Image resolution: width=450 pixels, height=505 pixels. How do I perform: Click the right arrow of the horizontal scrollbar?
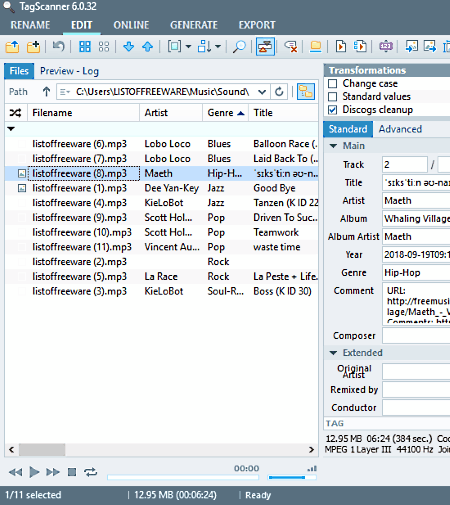pyautogui.click(x=312, y=450)
